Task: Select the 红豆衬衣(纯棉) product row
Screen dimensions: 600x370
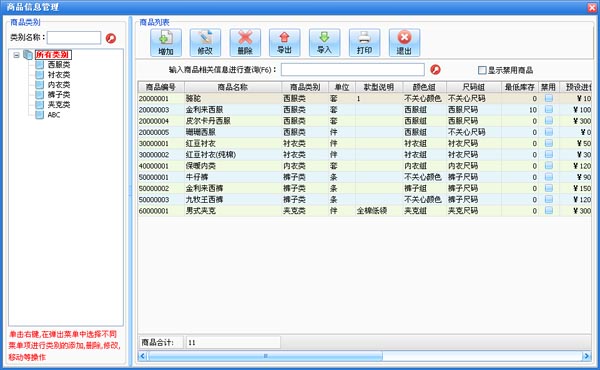Action: (365, 155)
